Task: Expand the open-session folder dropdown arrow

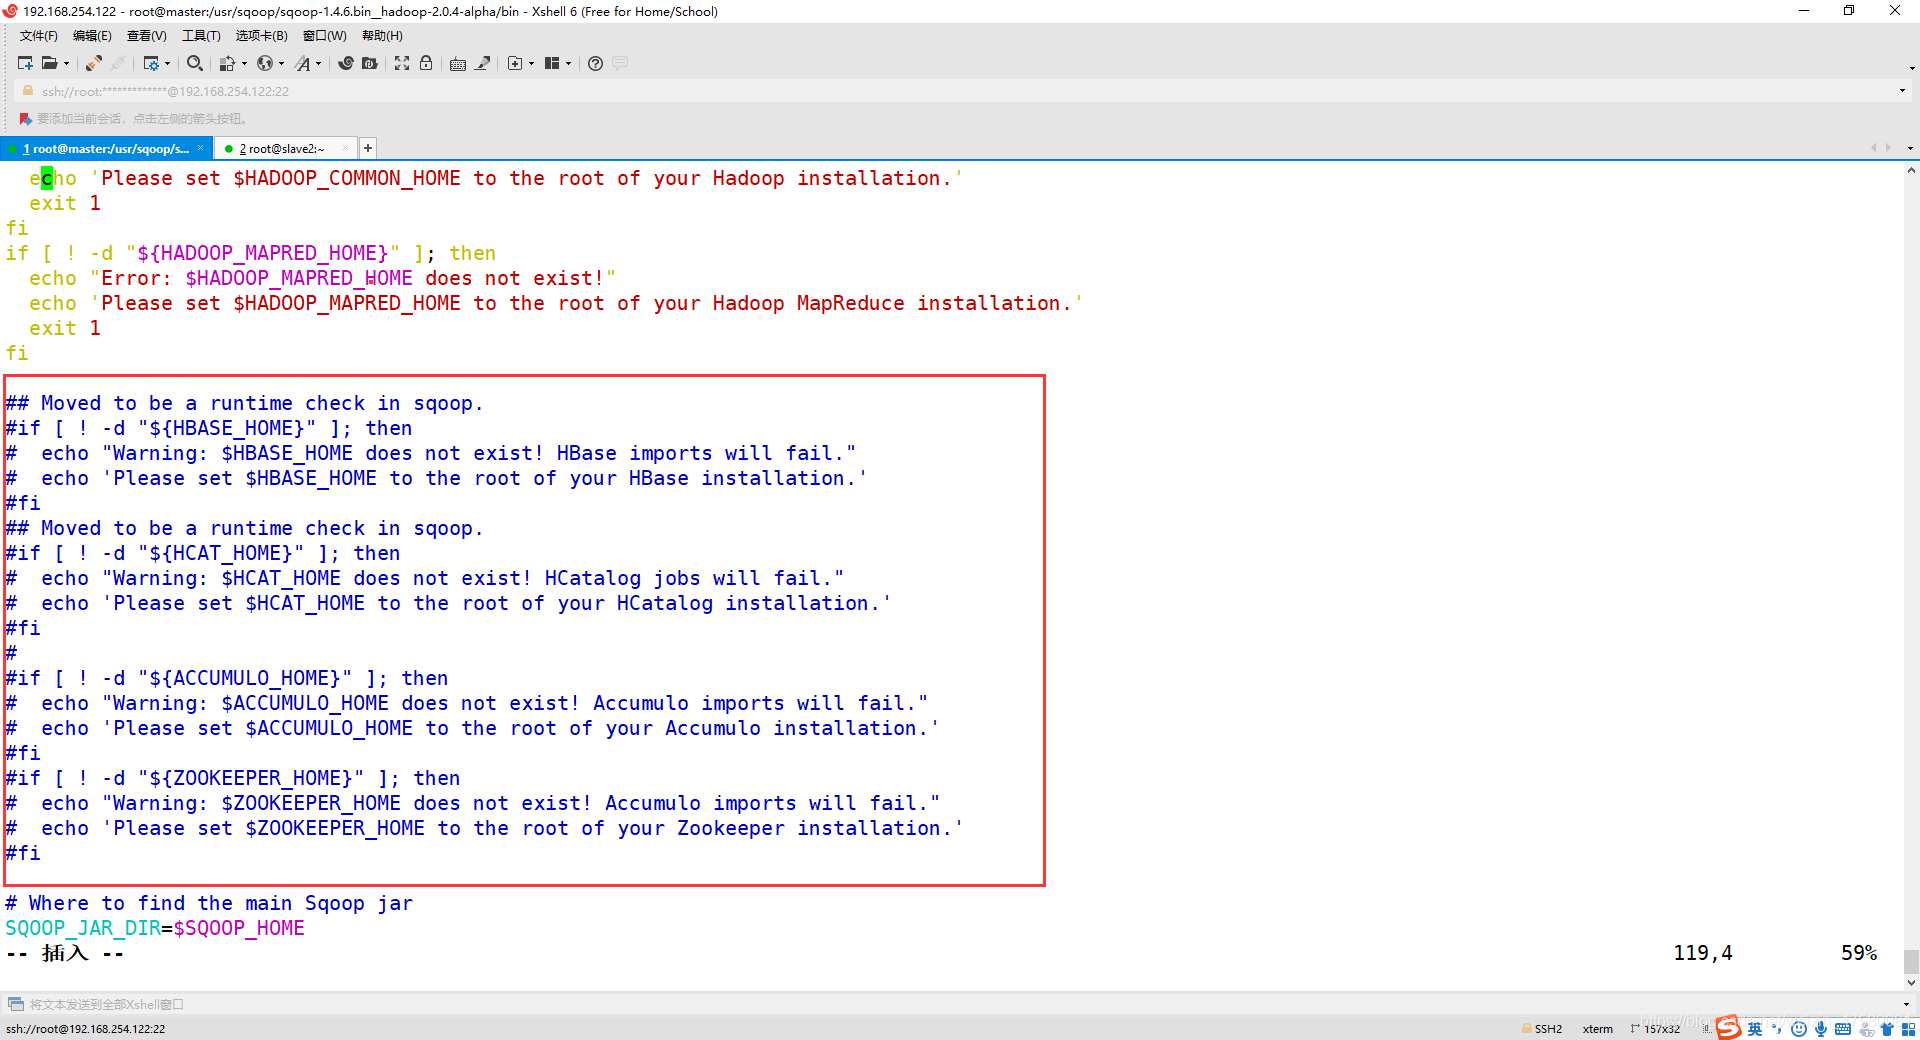Action: (66, 63)
